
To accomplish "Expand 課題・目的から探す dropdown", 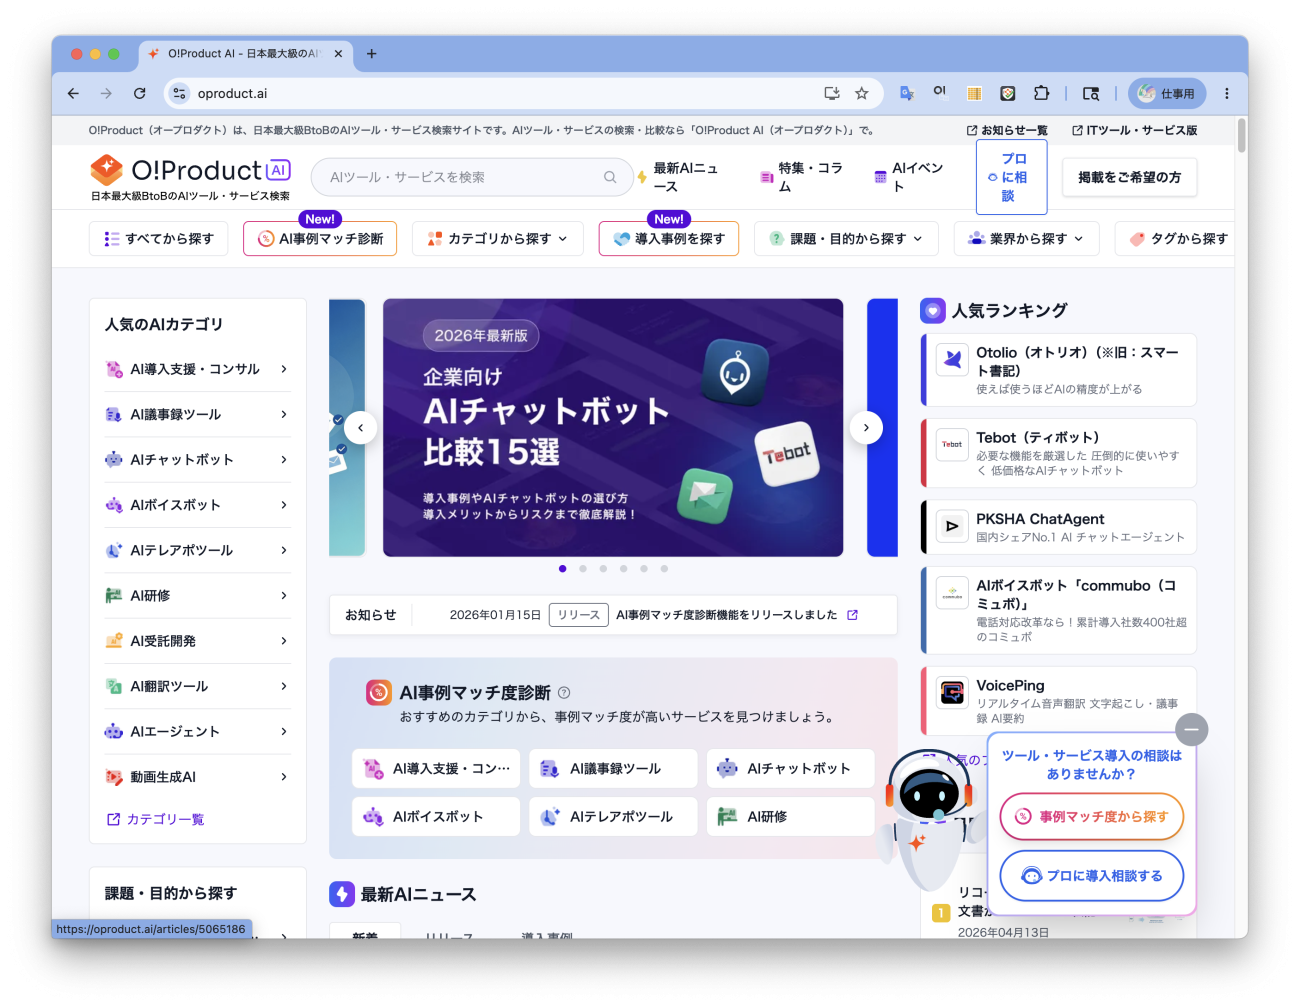I will pyautogui.click(x=846, y=239).
